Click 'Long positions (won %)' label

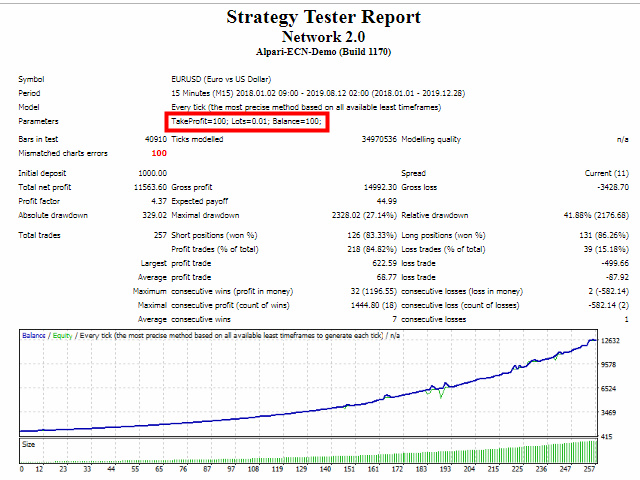click(443, 236)
